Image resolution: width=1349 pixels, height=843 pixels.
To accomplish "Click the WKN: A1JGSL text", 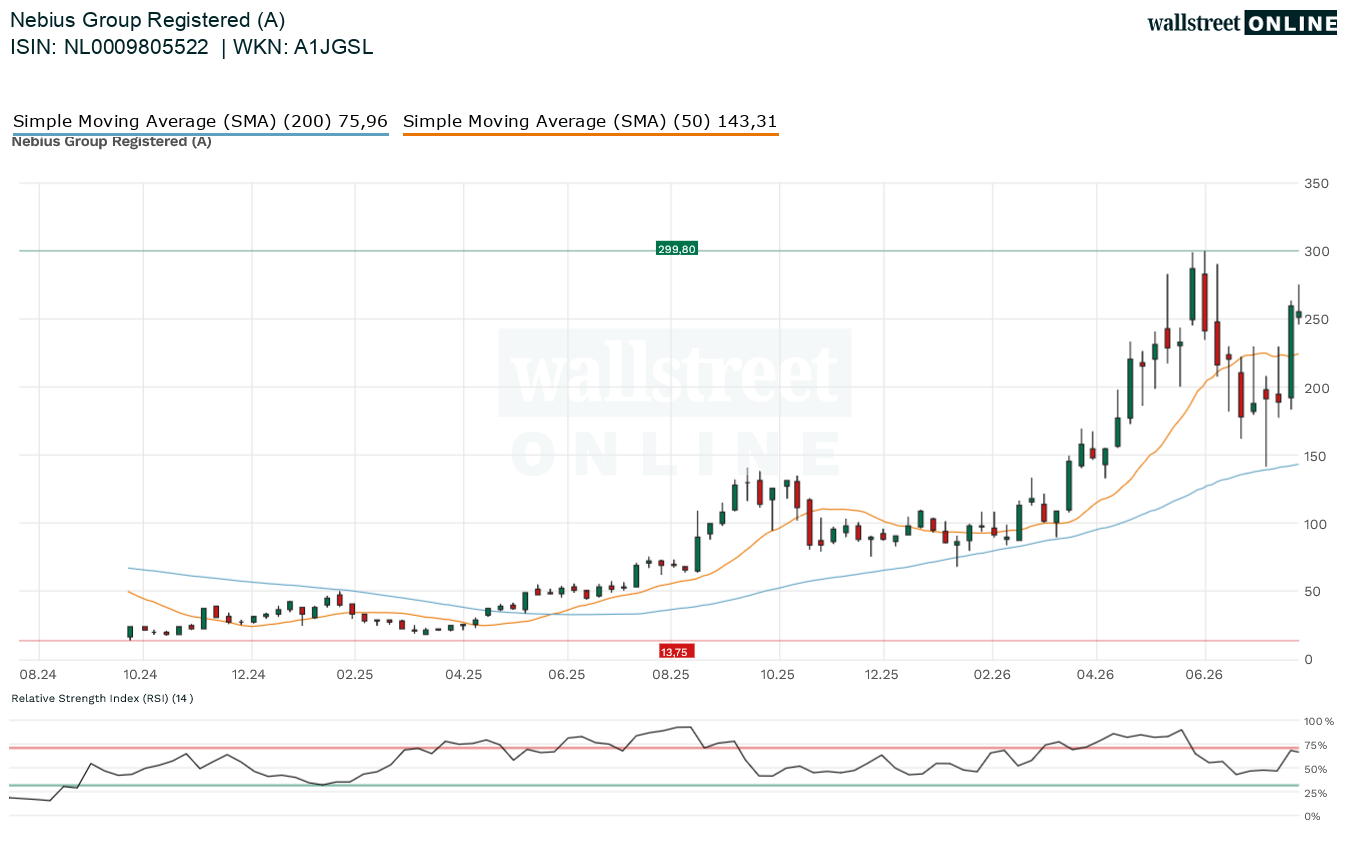I will pos(304,47).
